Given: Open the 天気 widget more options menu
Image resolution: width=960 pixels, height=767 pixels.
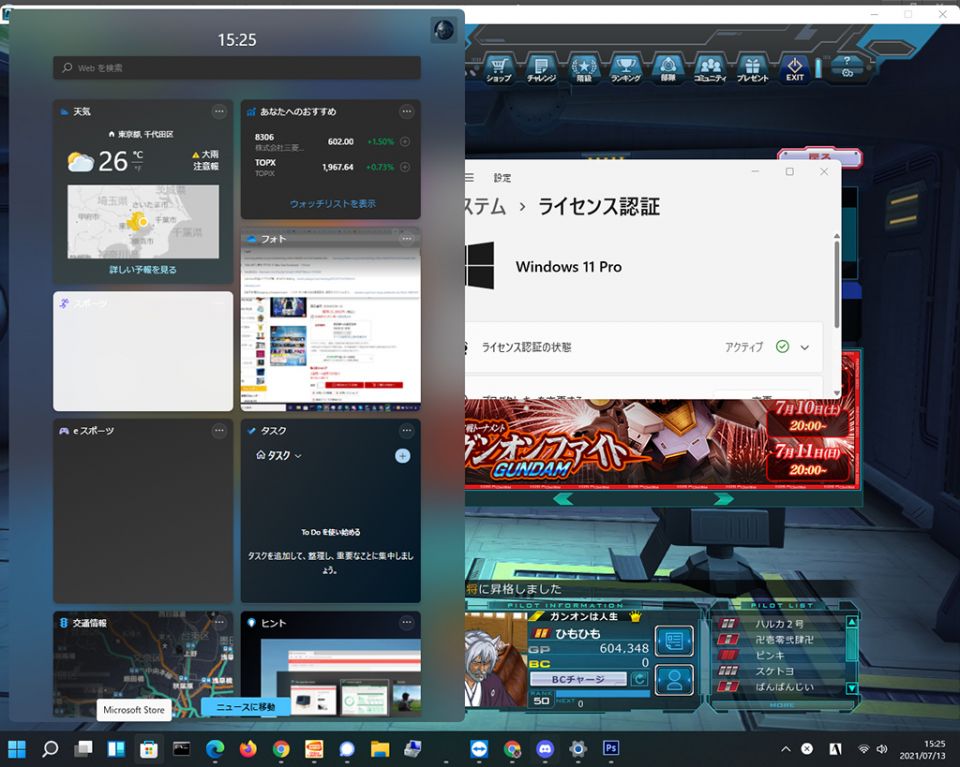Looking at the screenshot, I should pyautogui.click(x=219, y=112).
